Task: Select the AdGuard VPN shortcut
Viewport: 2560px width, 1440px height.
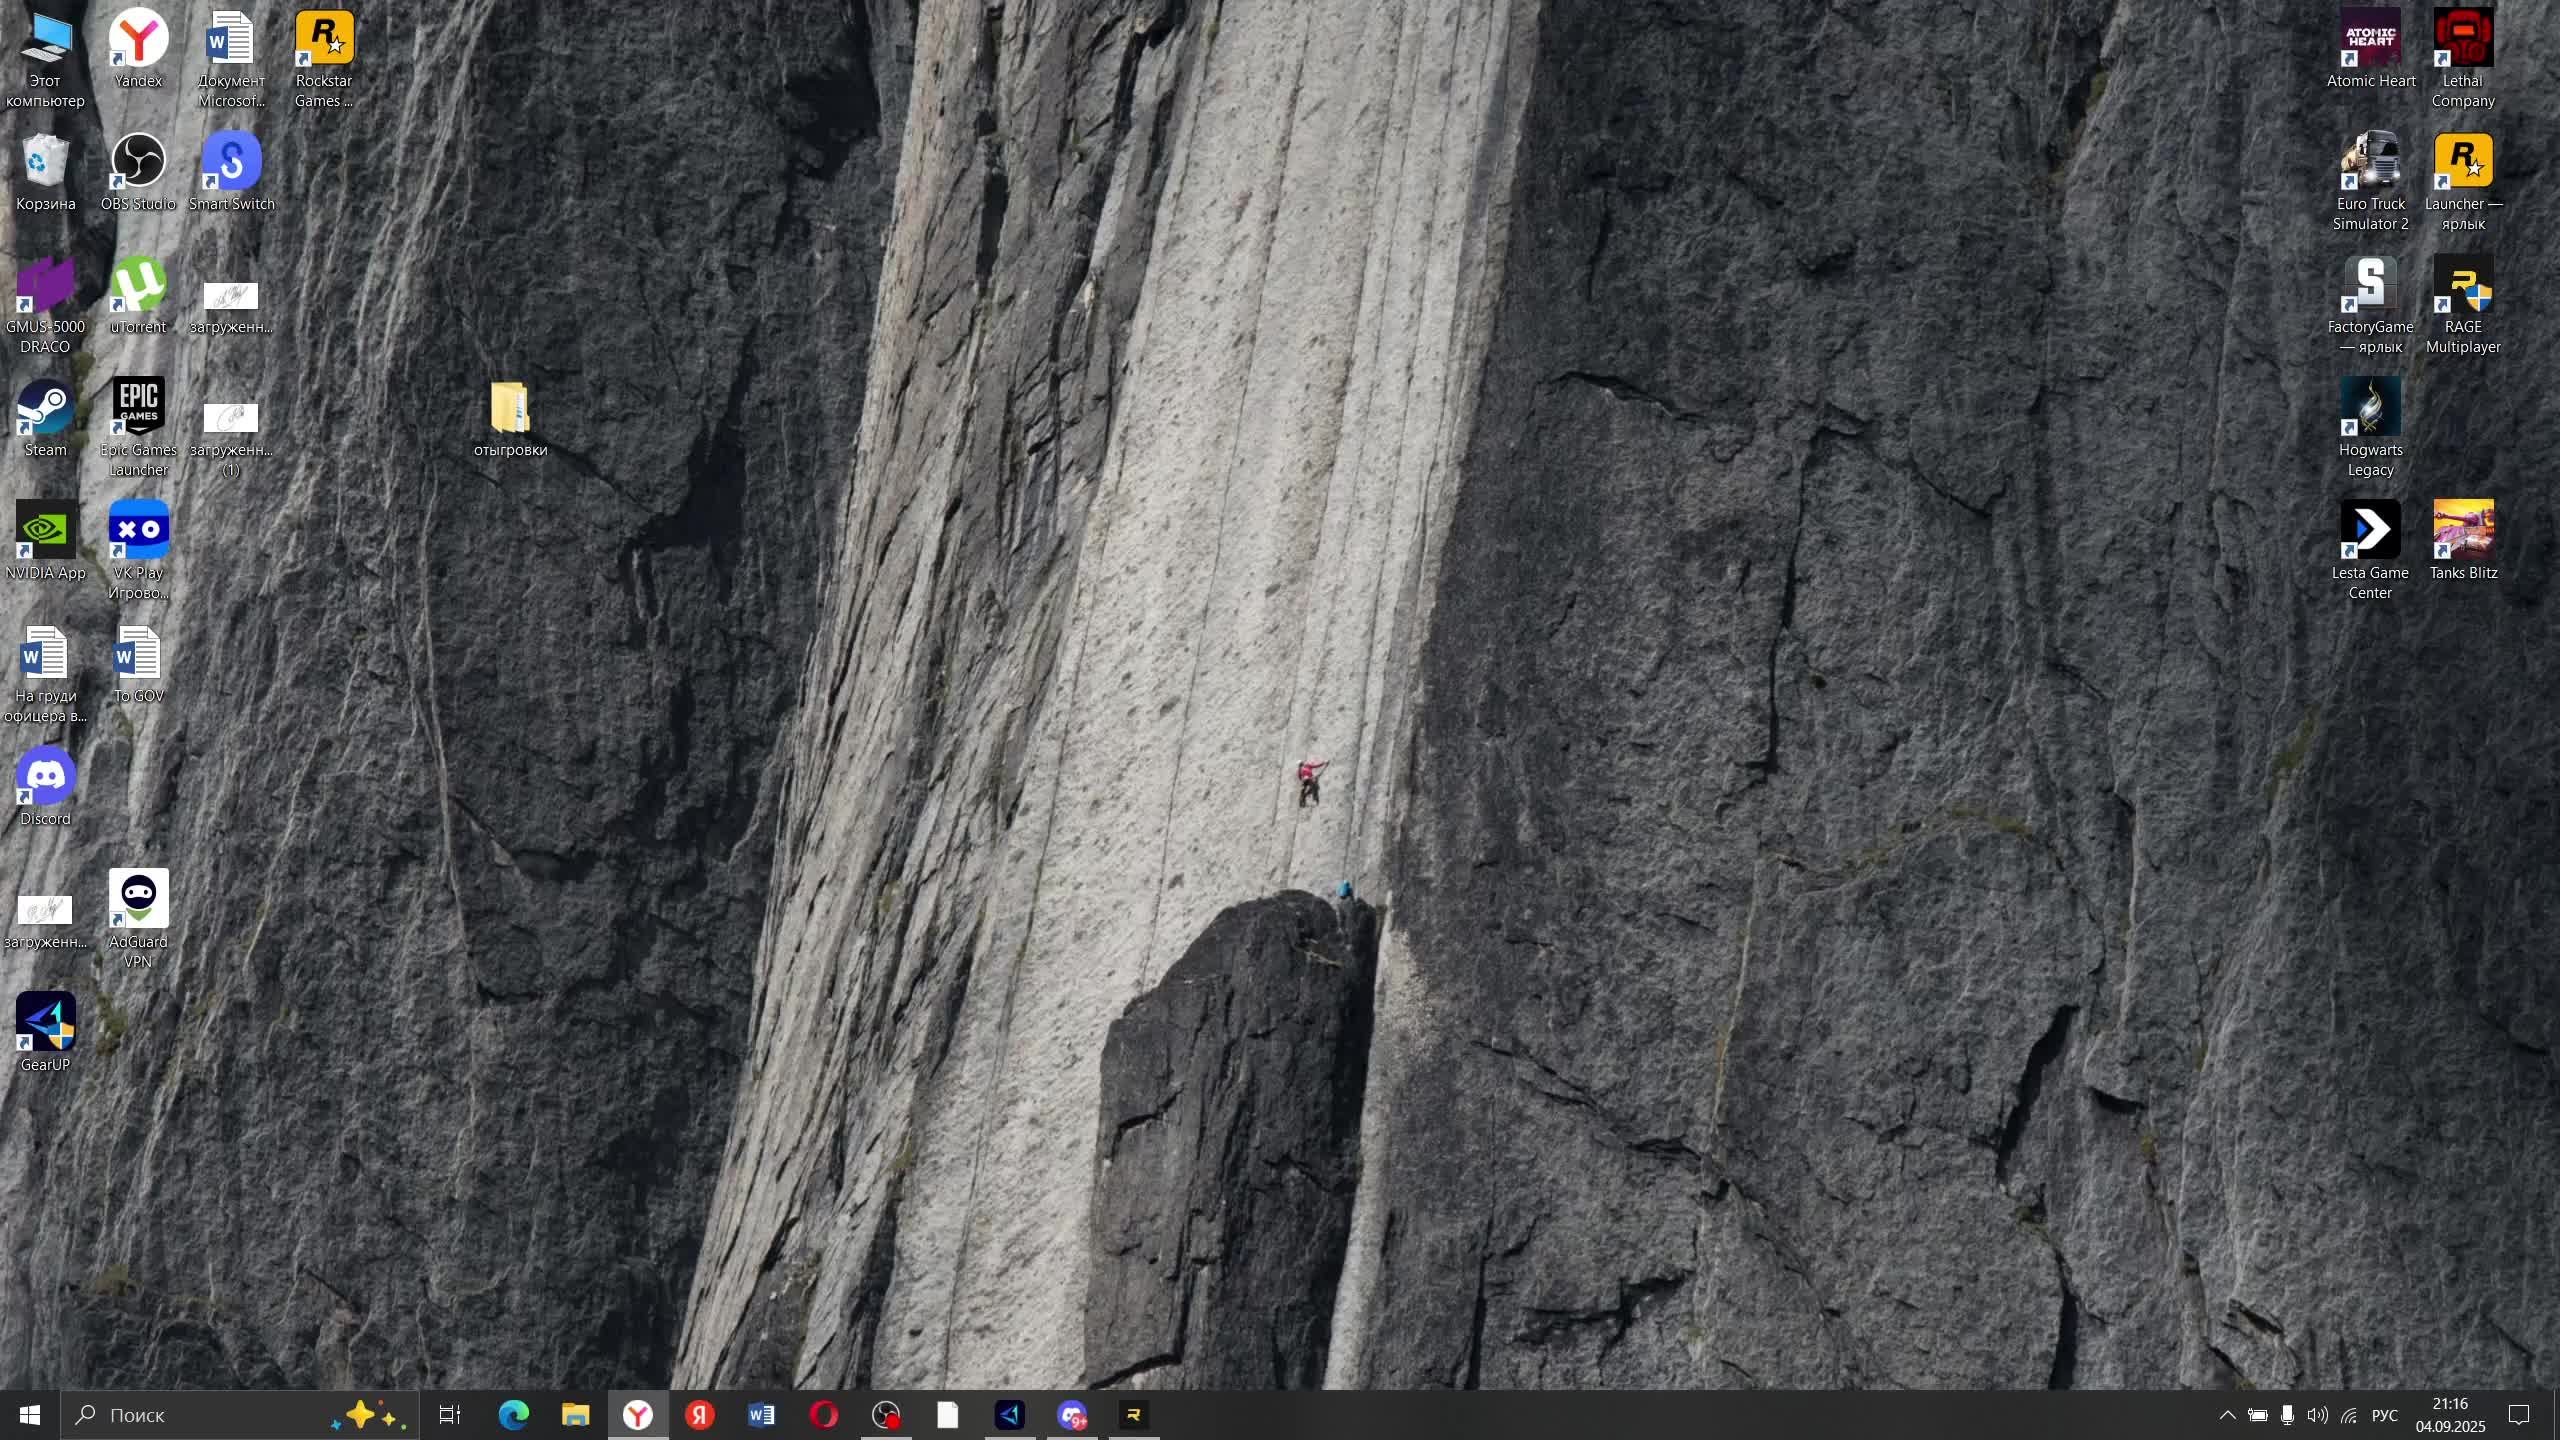Action: tap(138, 899)
